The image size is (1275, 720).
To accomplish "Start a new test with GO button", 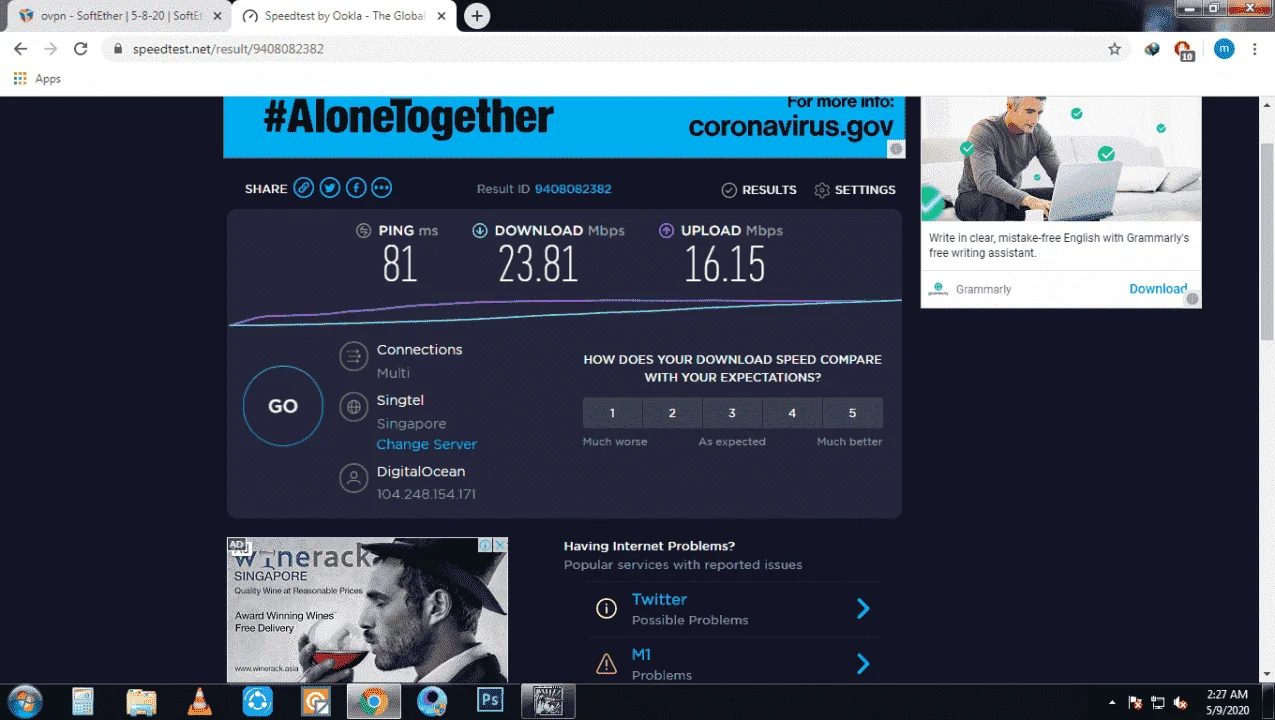I will coord(283,406).
